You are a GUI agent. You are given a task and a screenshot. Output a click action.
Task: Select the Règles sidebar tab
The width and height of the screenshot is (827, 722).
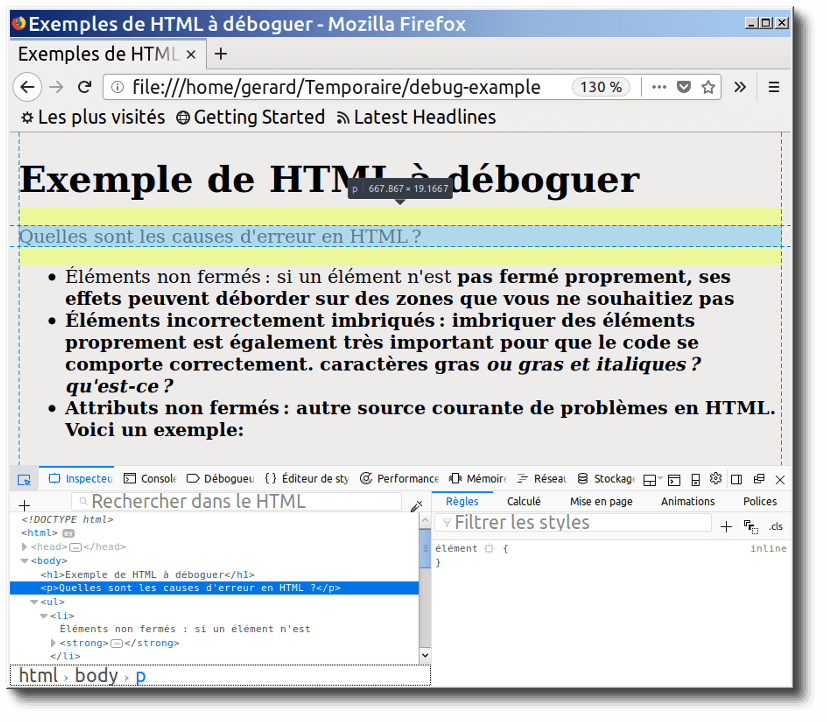[462, 502]
